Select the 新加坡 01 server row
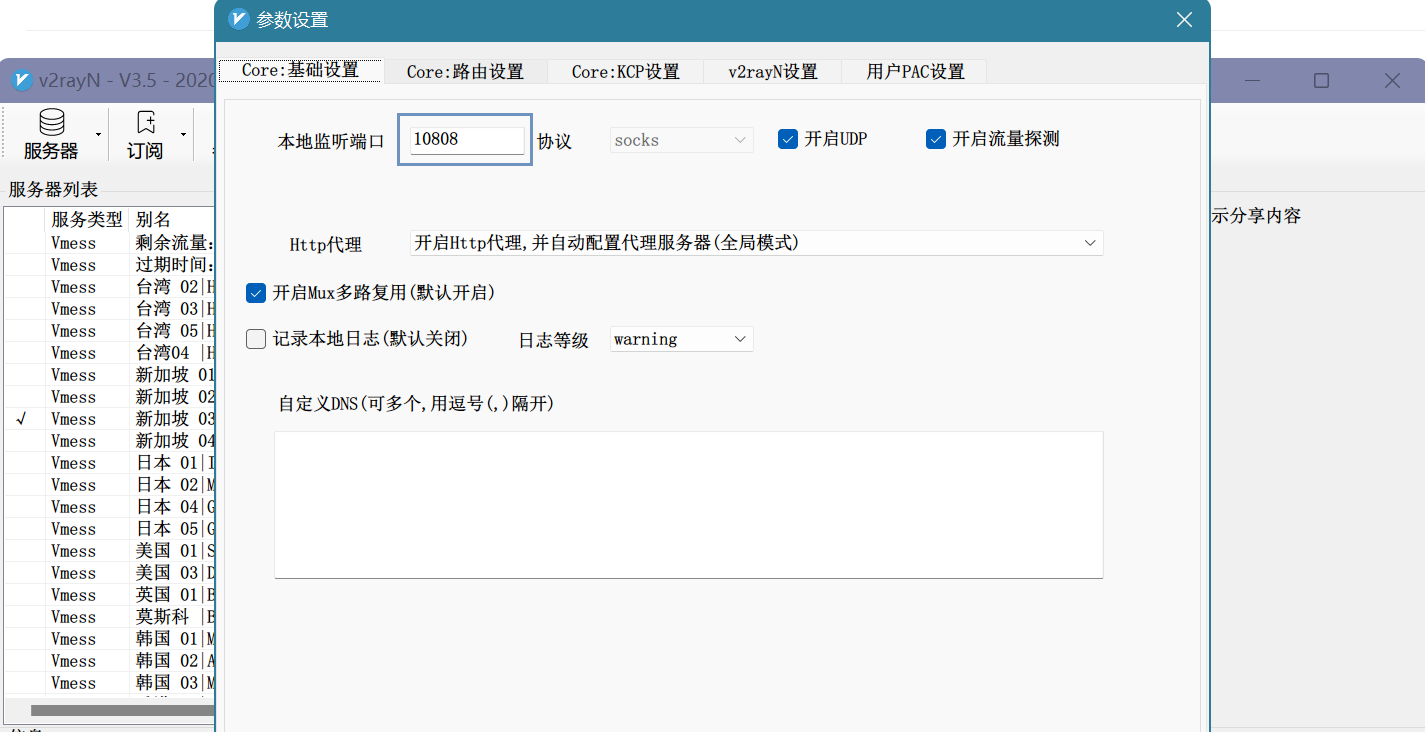The height and width of the screenshot is (732, 1425). click(110, 375)
